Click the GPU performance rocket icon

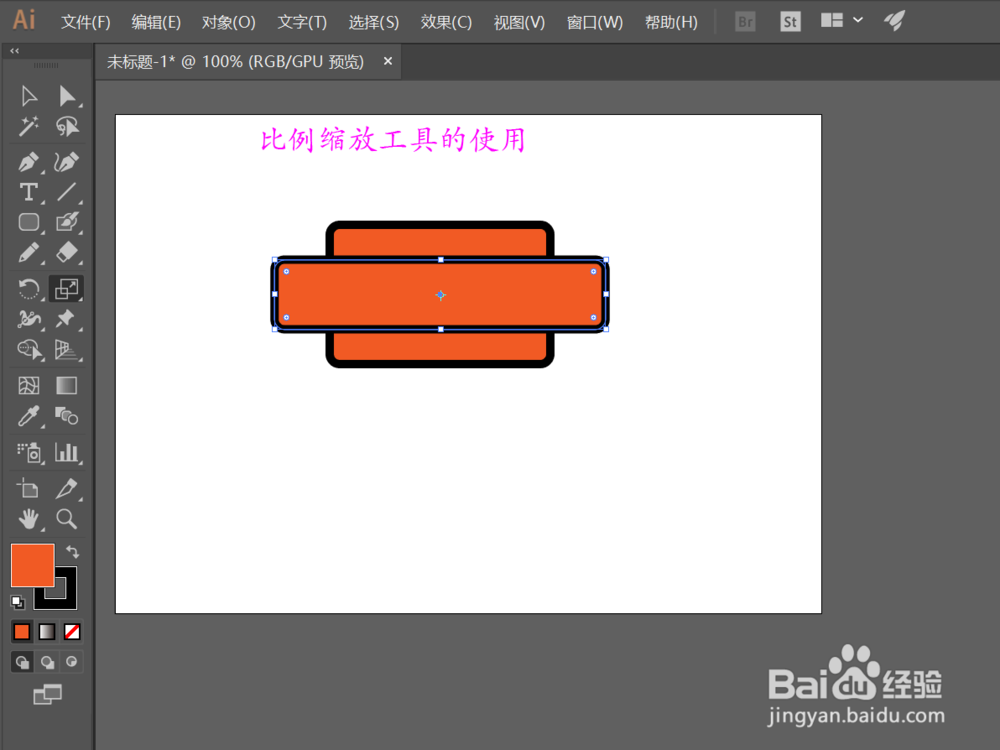pos(894,20)
